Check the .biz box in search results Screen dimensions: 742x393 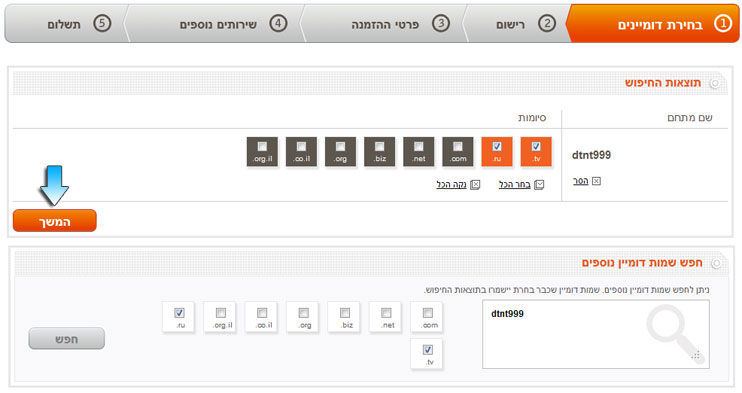tap(380, 146)
